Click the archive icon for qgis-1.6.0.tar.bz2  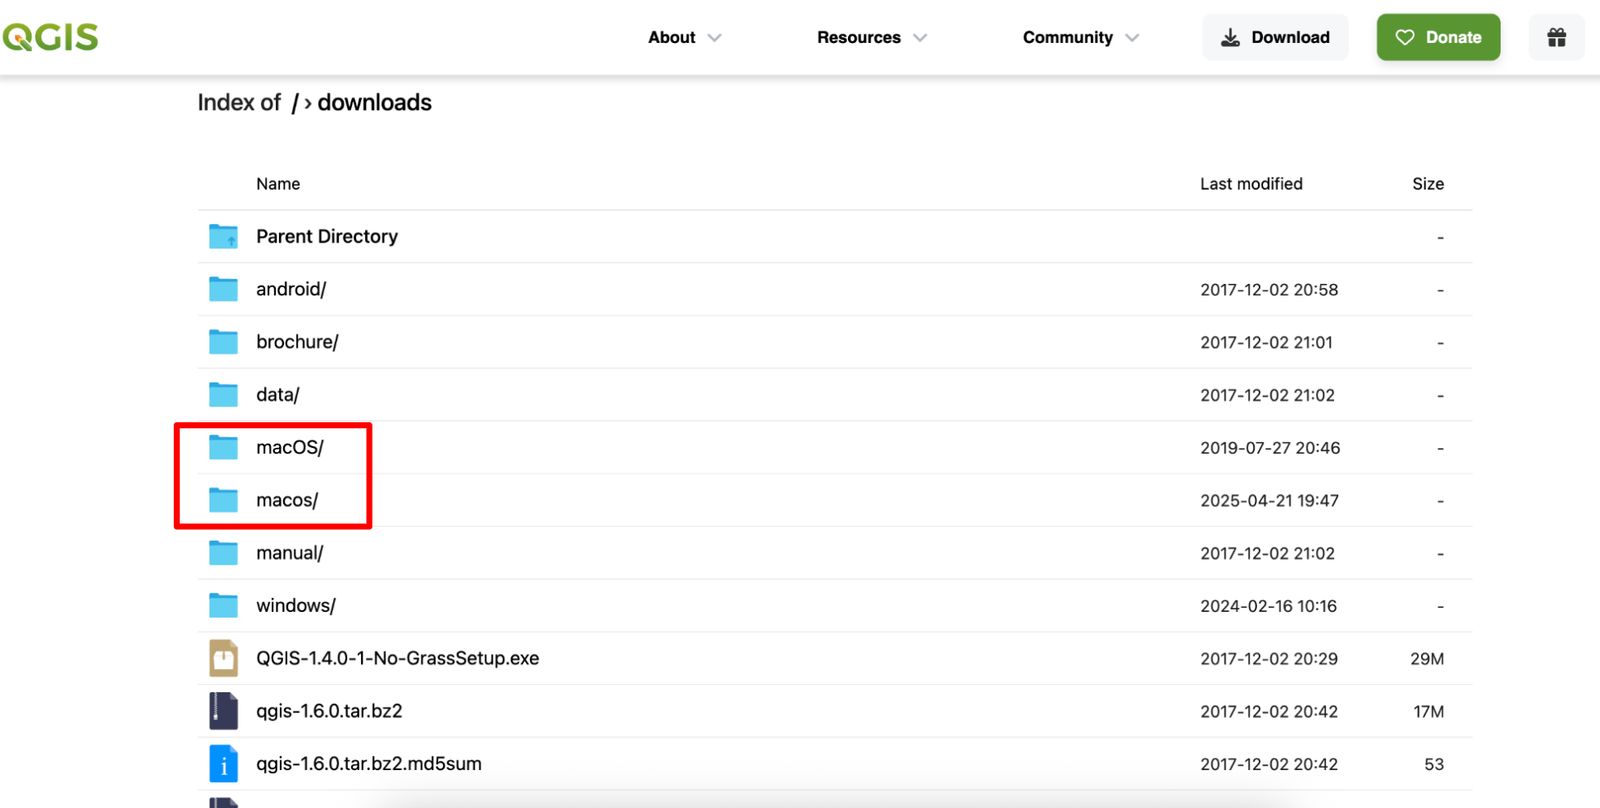tap(223, 711)
